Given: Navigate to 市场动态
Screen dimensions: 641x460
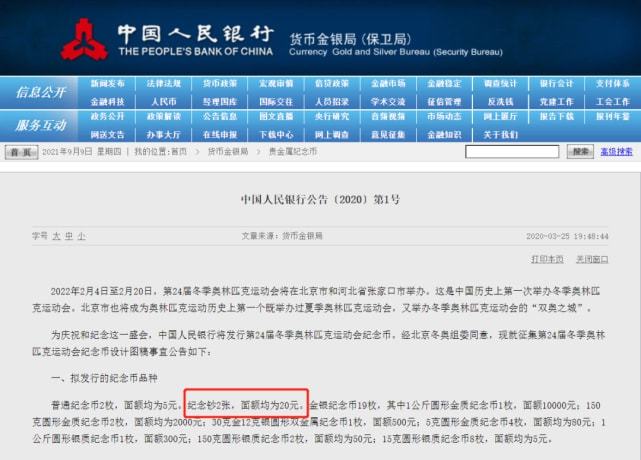Looking at the screenshot, I should point(444,117).
